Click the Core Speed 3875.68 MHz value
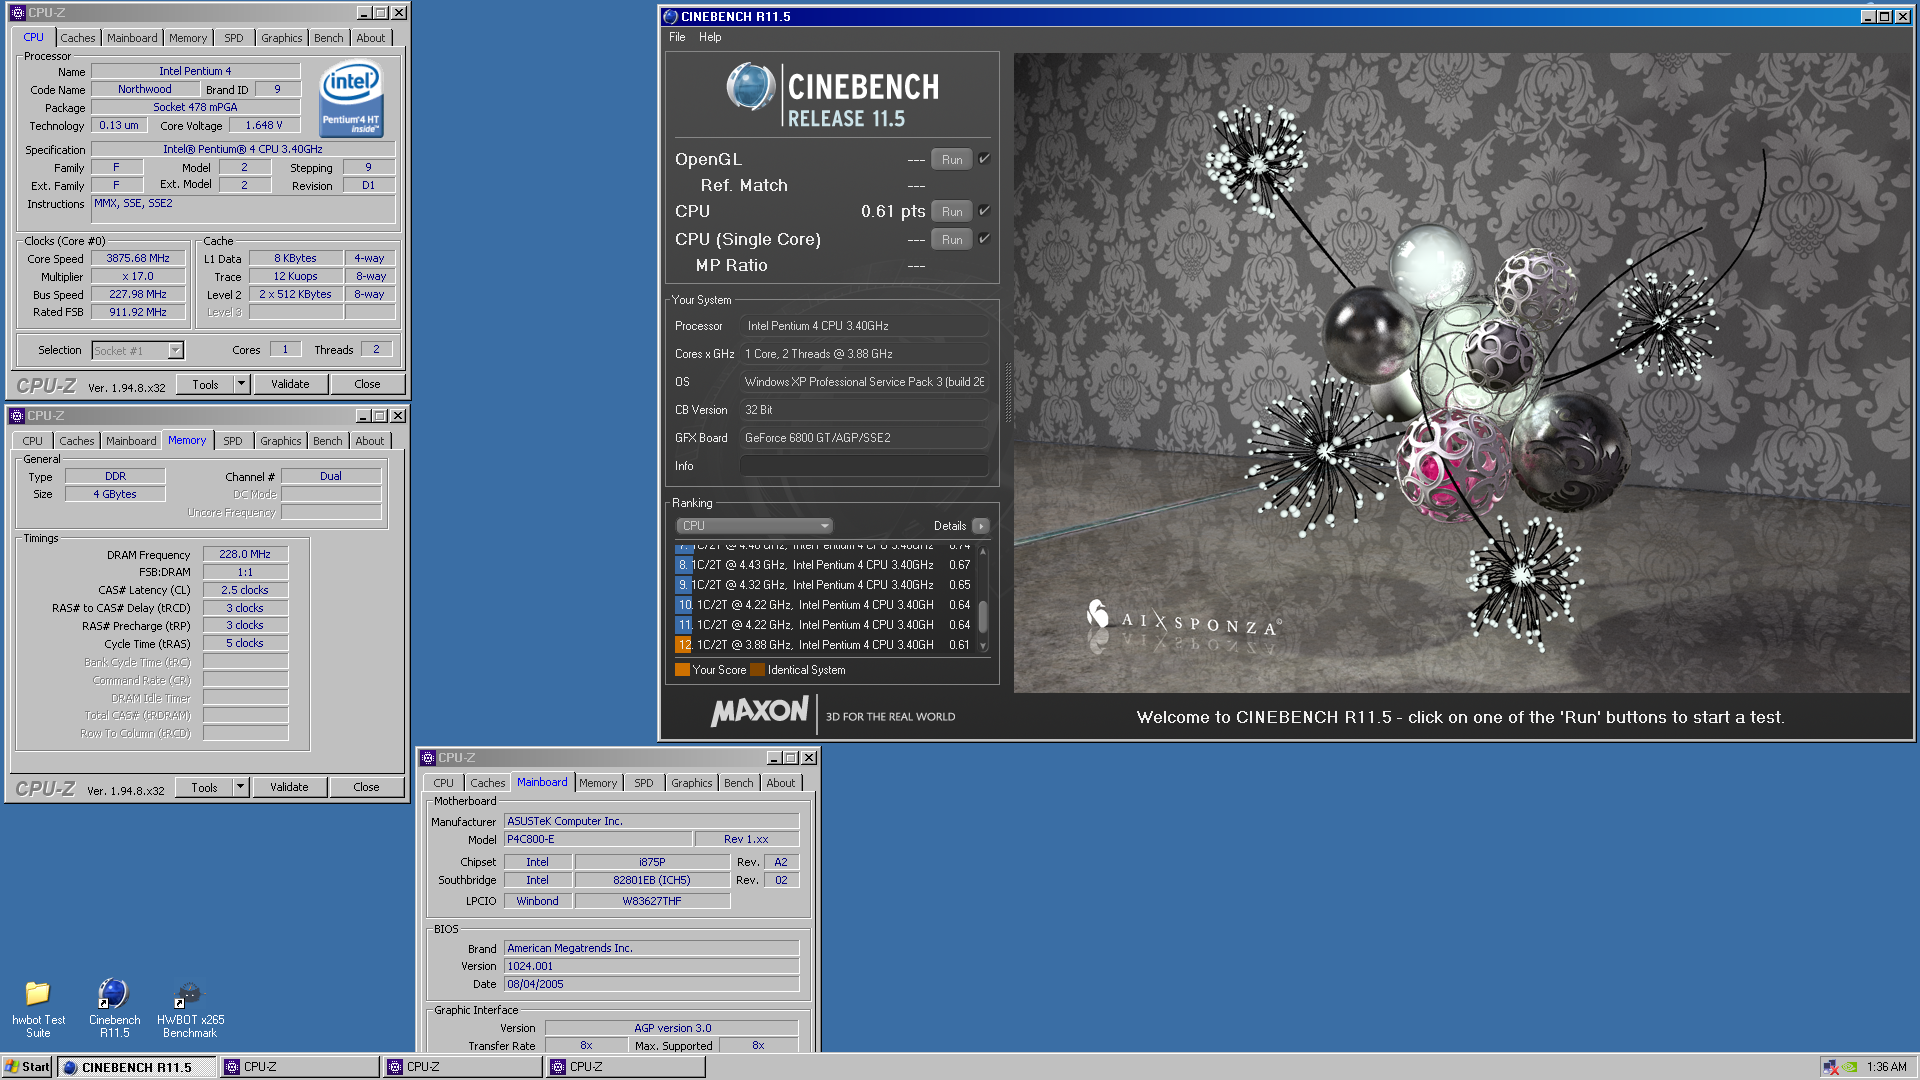 tap(138, 258)
